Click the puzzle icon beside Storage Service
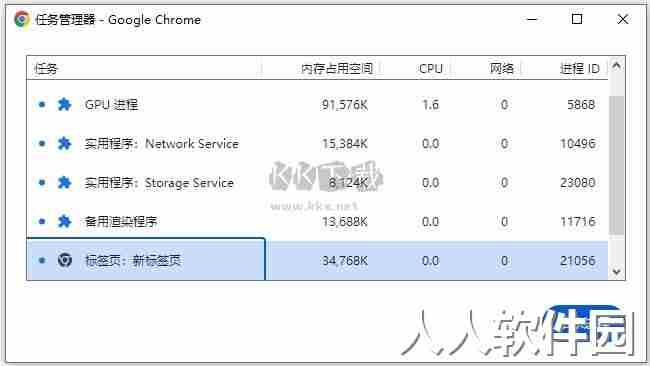650x366 pixels. (x=64, y=182)
